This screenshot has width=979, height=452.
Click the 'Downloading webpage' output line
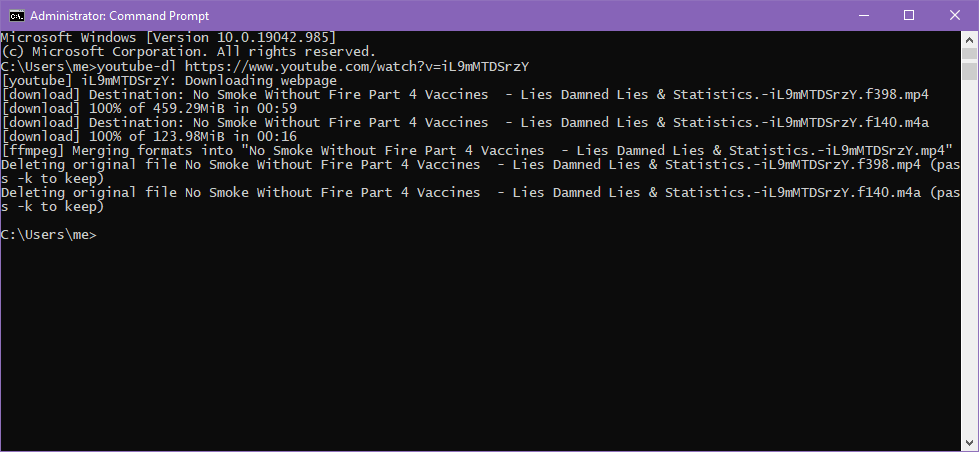[169, 81]
